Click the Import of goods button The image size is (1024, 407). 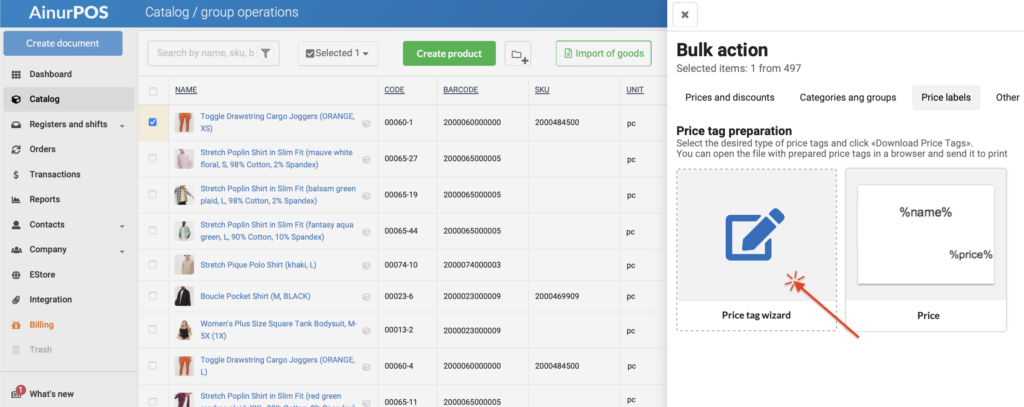pyautogui.click(x=604, y=54)
